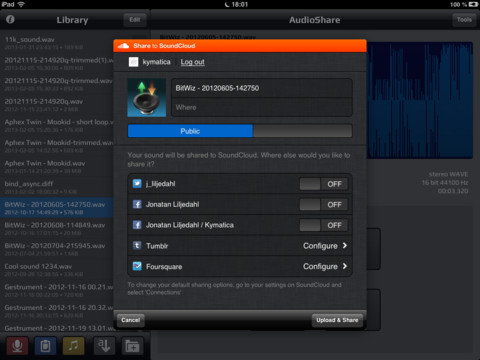Tap the Edit button in Library
Image resolution: width=480 pixels, height=360 pixels.
click(135, 20)
